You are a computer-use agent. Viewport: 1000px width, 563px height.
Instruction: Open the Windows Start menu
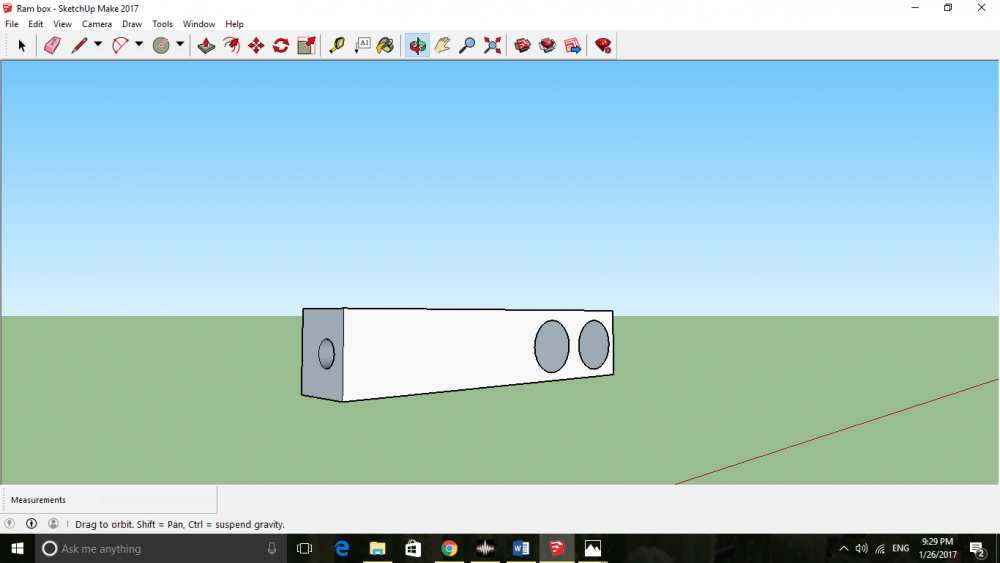click(x=17, y=548)
